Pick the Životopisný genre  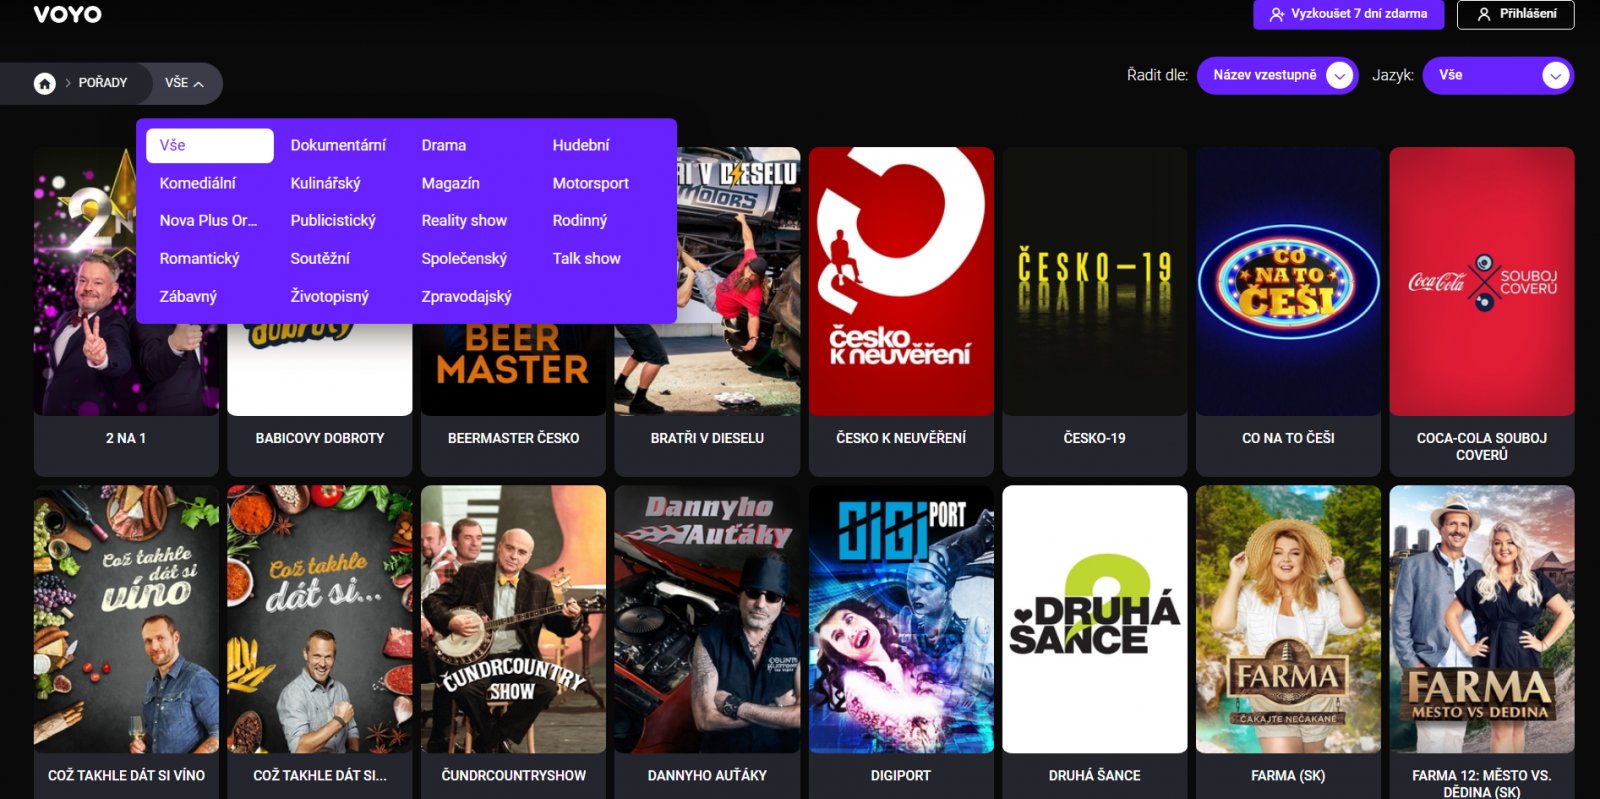point(329,296)
